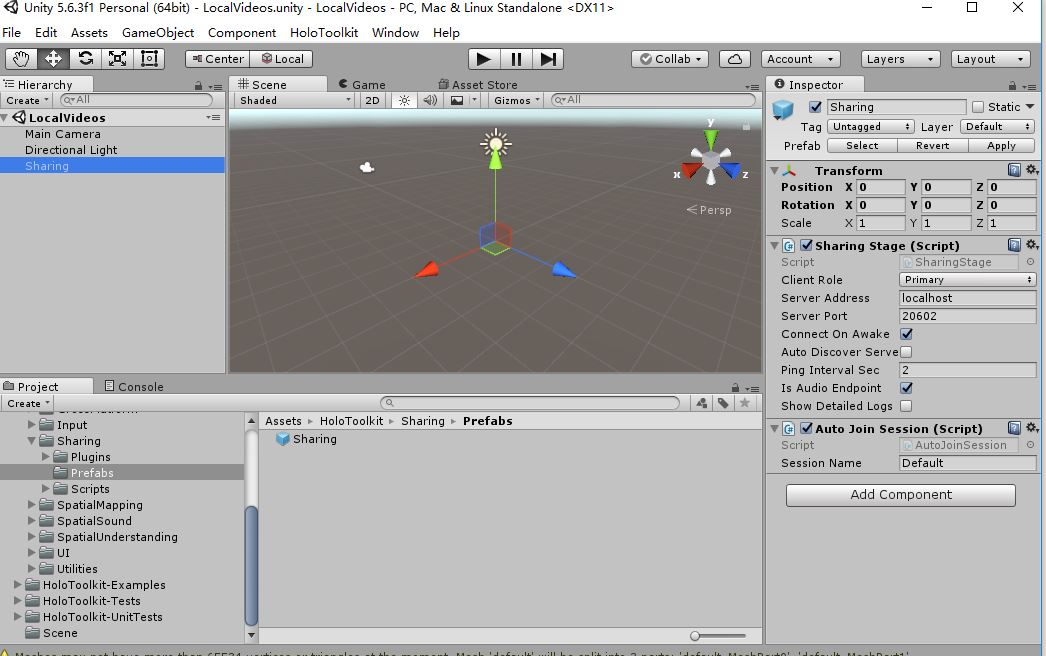Viewport: 1046px width, 656px height.
Task: Open the Shaded draw mode dropdown
Action: (x=294, y=100)
